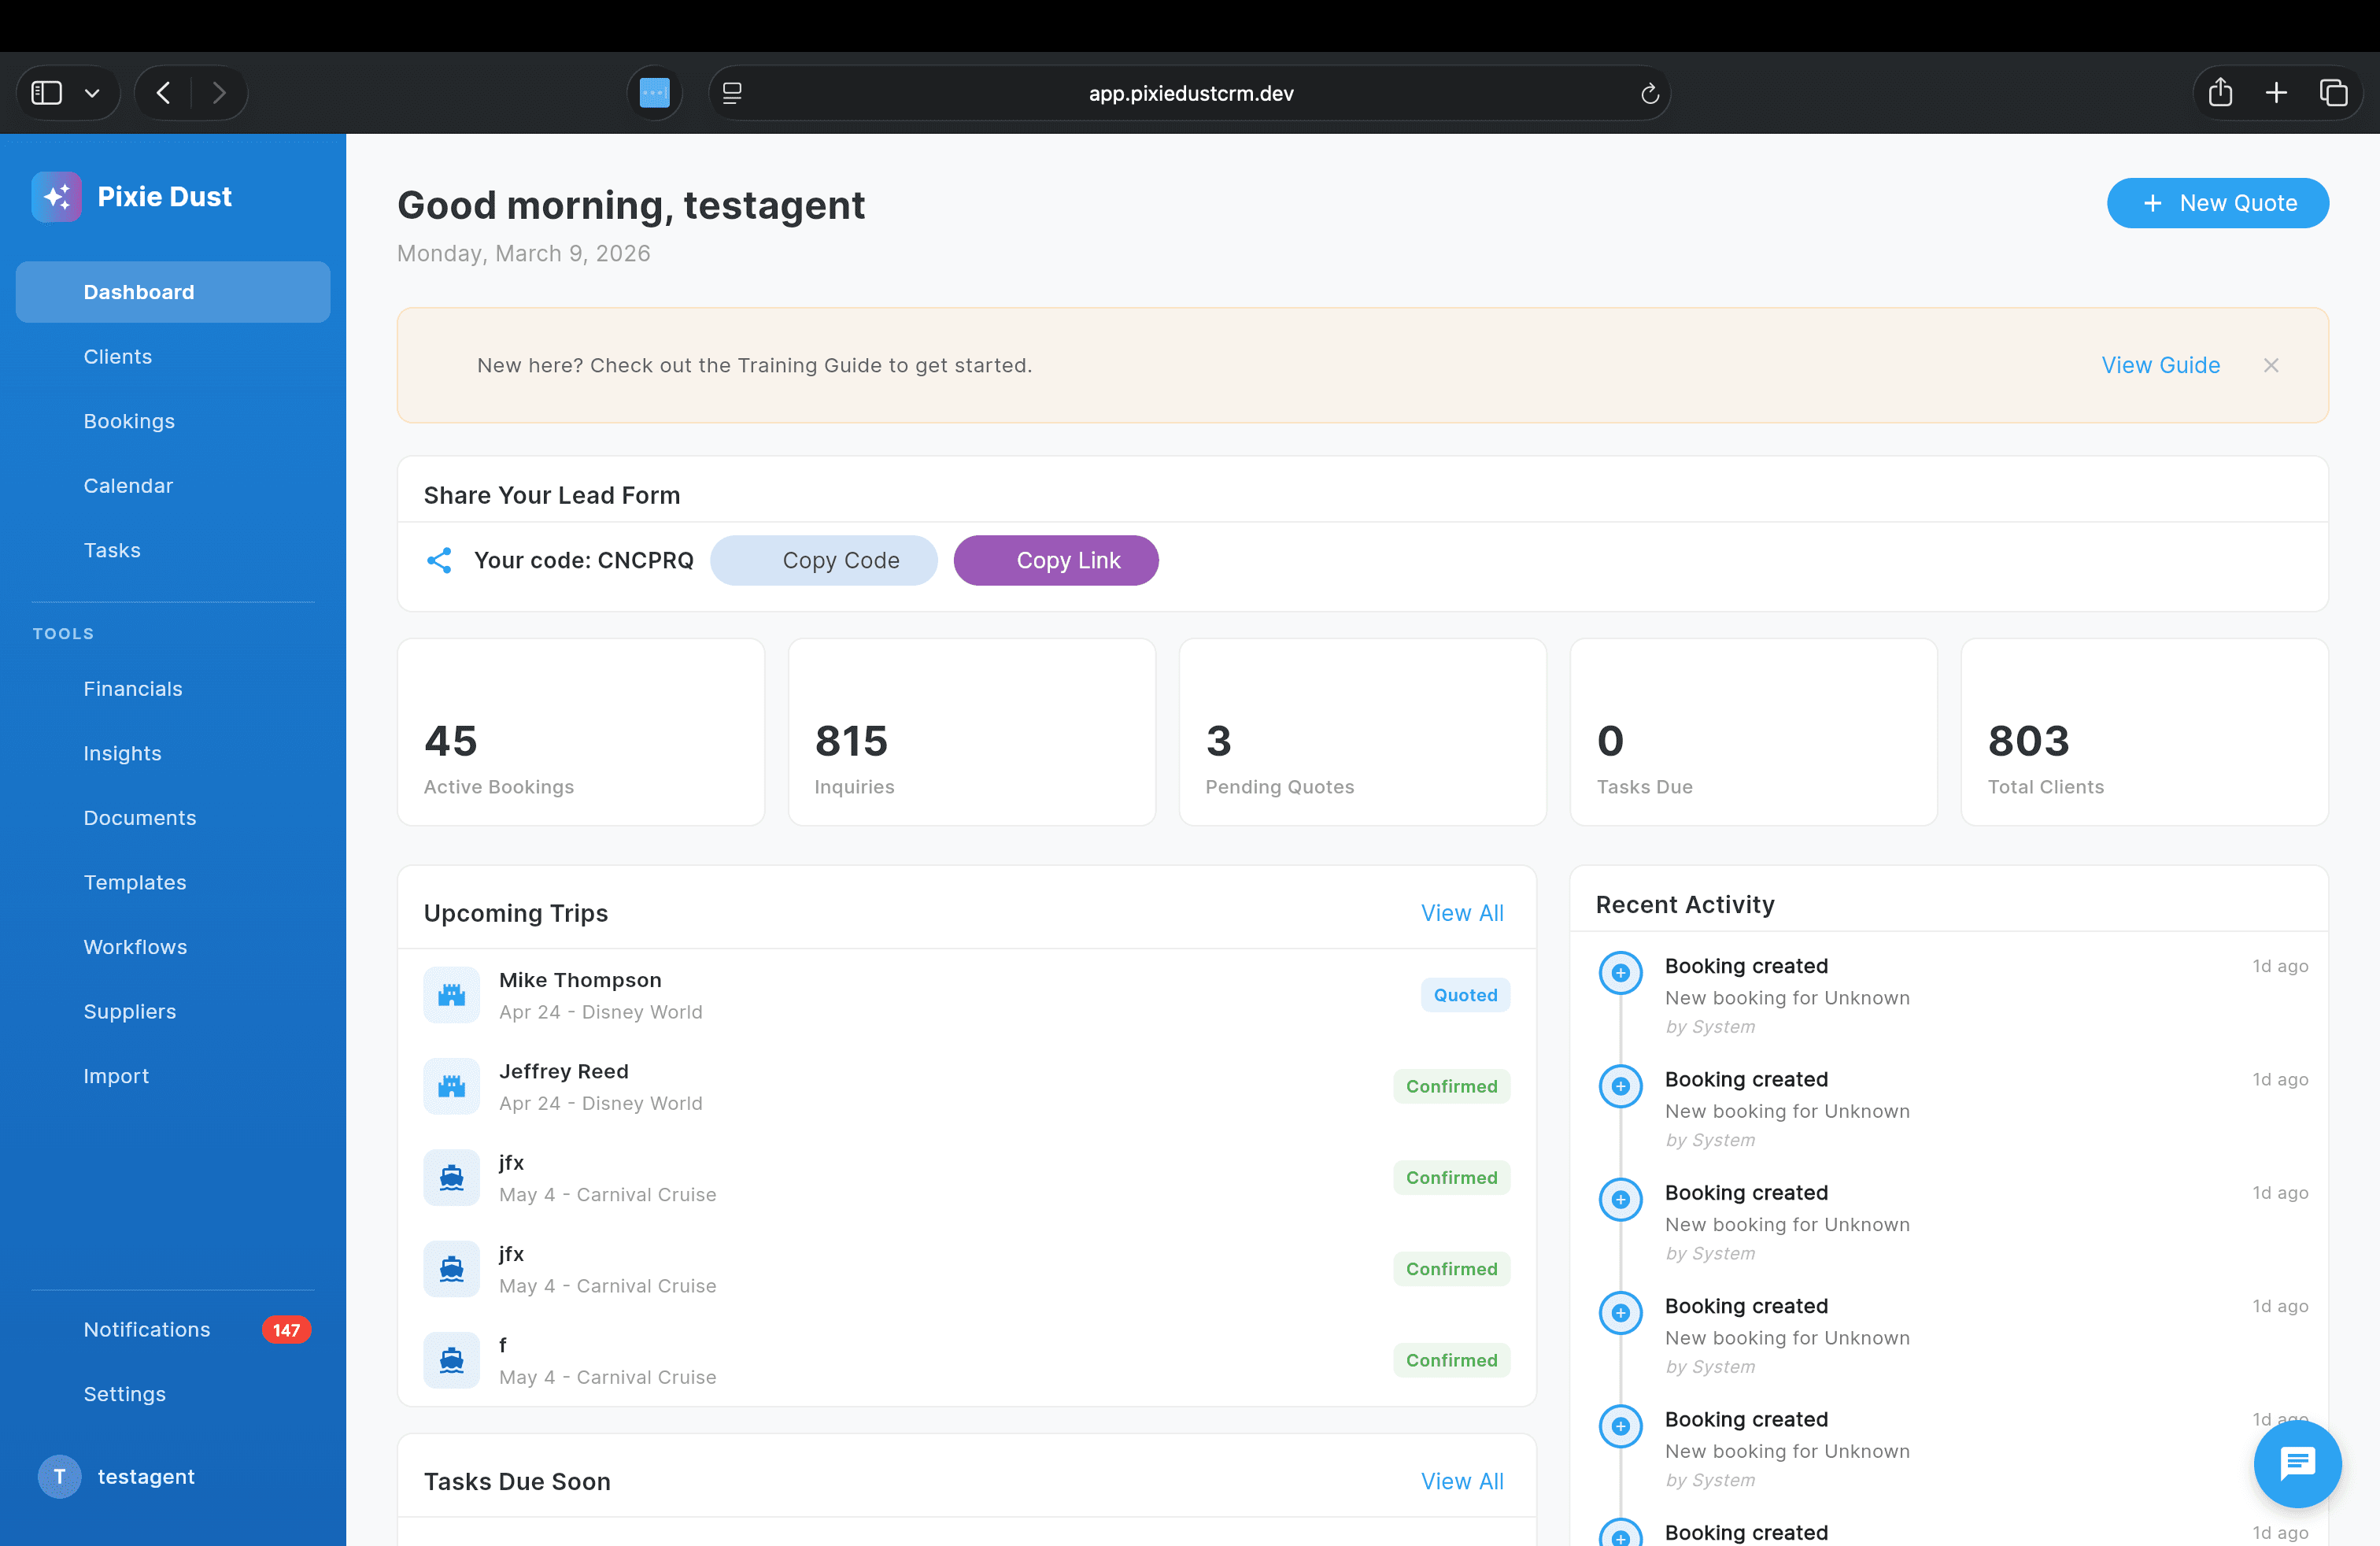Image resolution: width=2380 pixels, height=1546 pixels.
Task: Open Templates in the Tools section
Action: [x=173, y=882]
